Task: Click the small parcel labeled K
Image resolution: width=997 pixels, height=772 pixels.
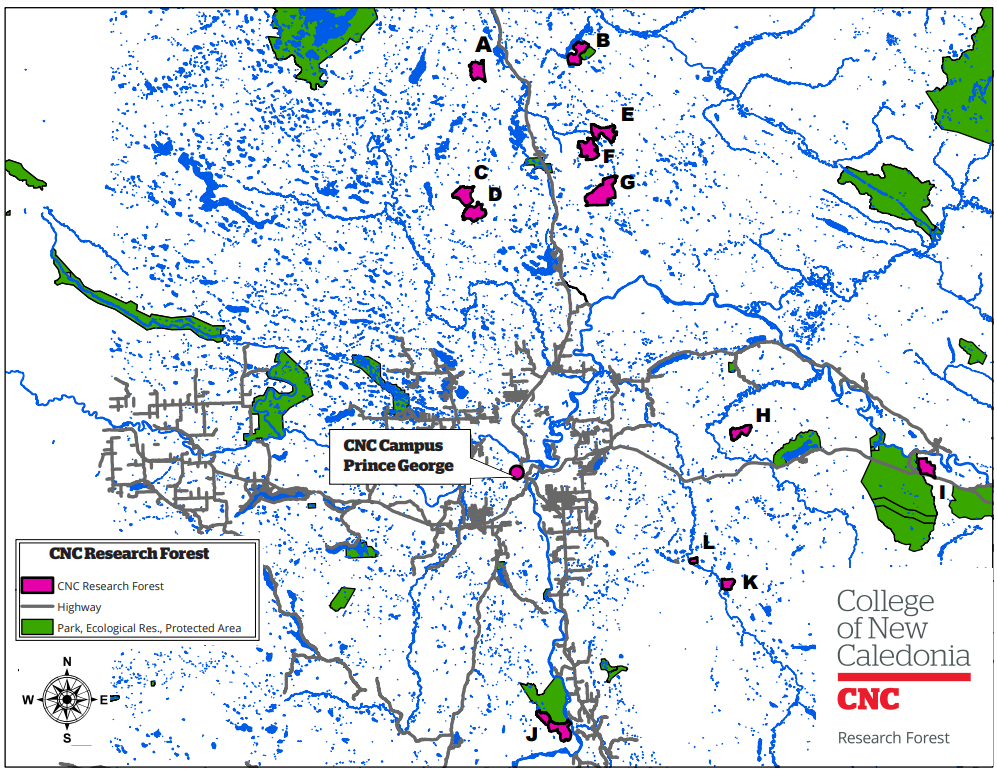Action: pyautogui.click(x=727, y=583)
